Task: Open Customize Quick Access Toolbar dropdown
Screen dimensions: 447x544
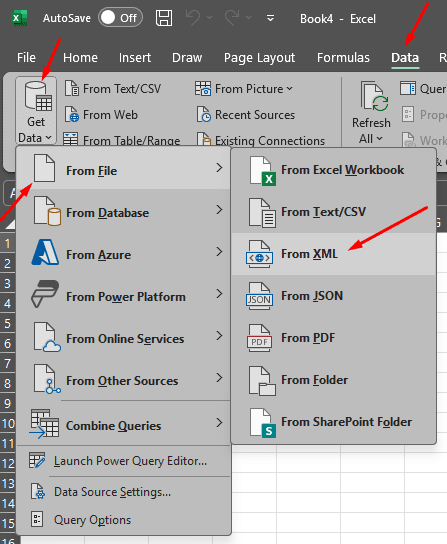Action: [271, 18]
